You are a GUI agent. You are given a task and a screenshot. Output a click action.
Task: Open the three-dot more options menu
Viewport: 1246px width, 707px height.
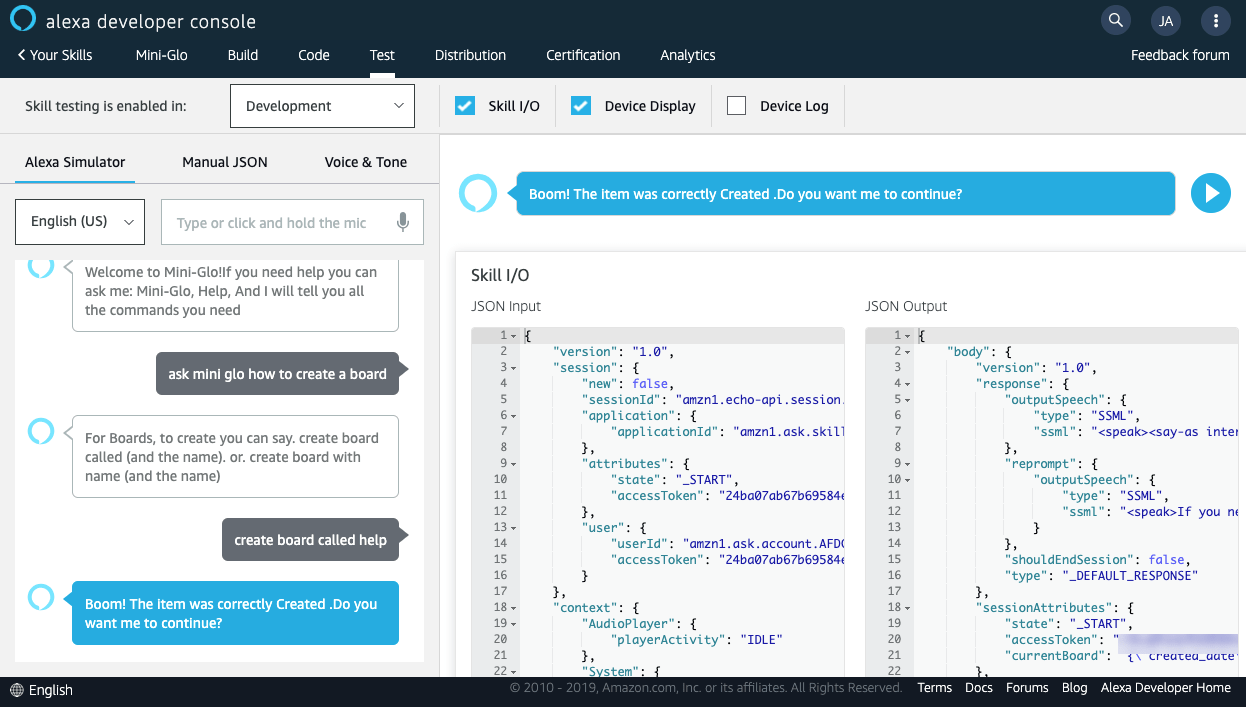point(1215,20)
